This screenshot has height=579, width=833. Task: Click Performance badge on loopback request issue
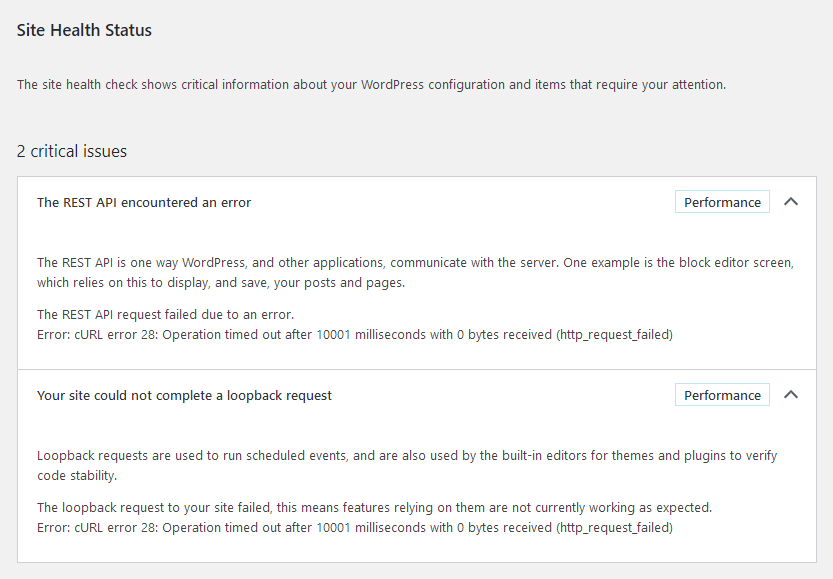pyautogui.click(x=722, y=395)
